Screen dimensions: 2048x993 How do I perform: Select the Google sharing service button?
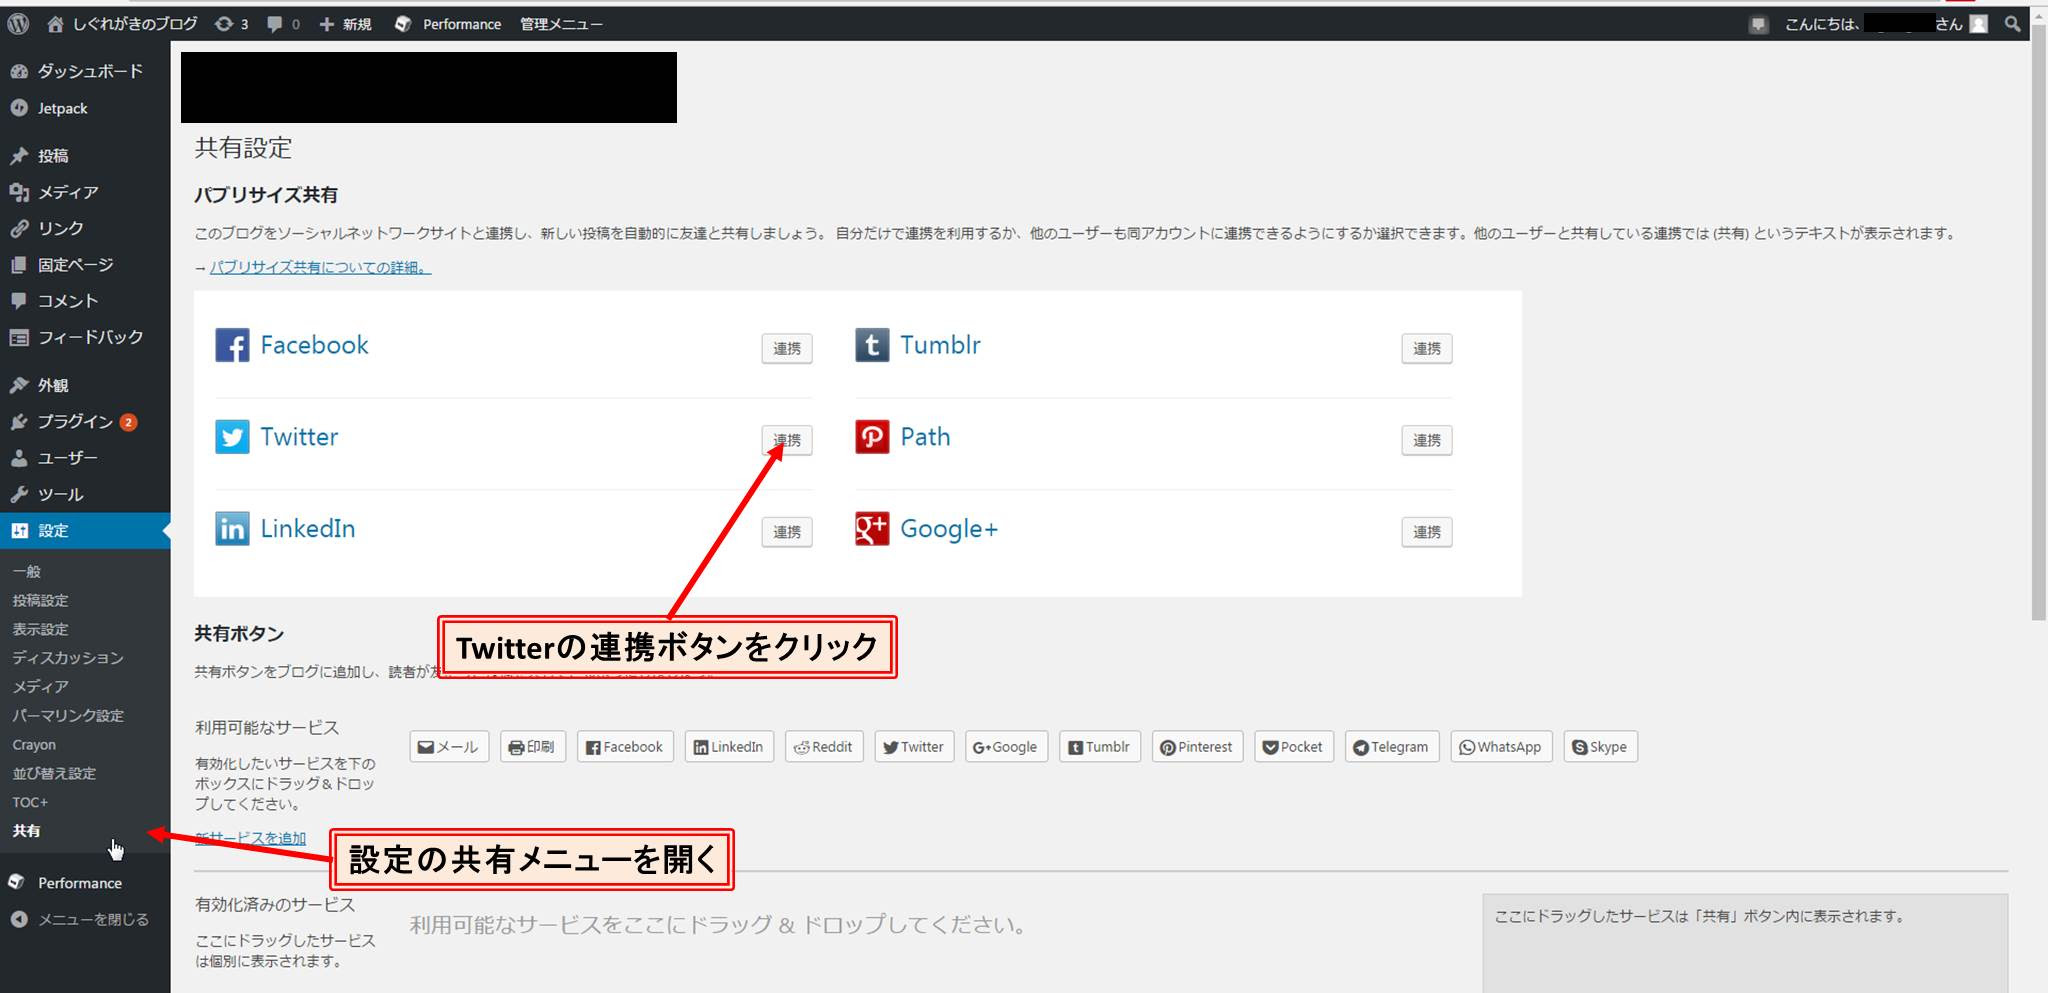[x=1006, y=747]
